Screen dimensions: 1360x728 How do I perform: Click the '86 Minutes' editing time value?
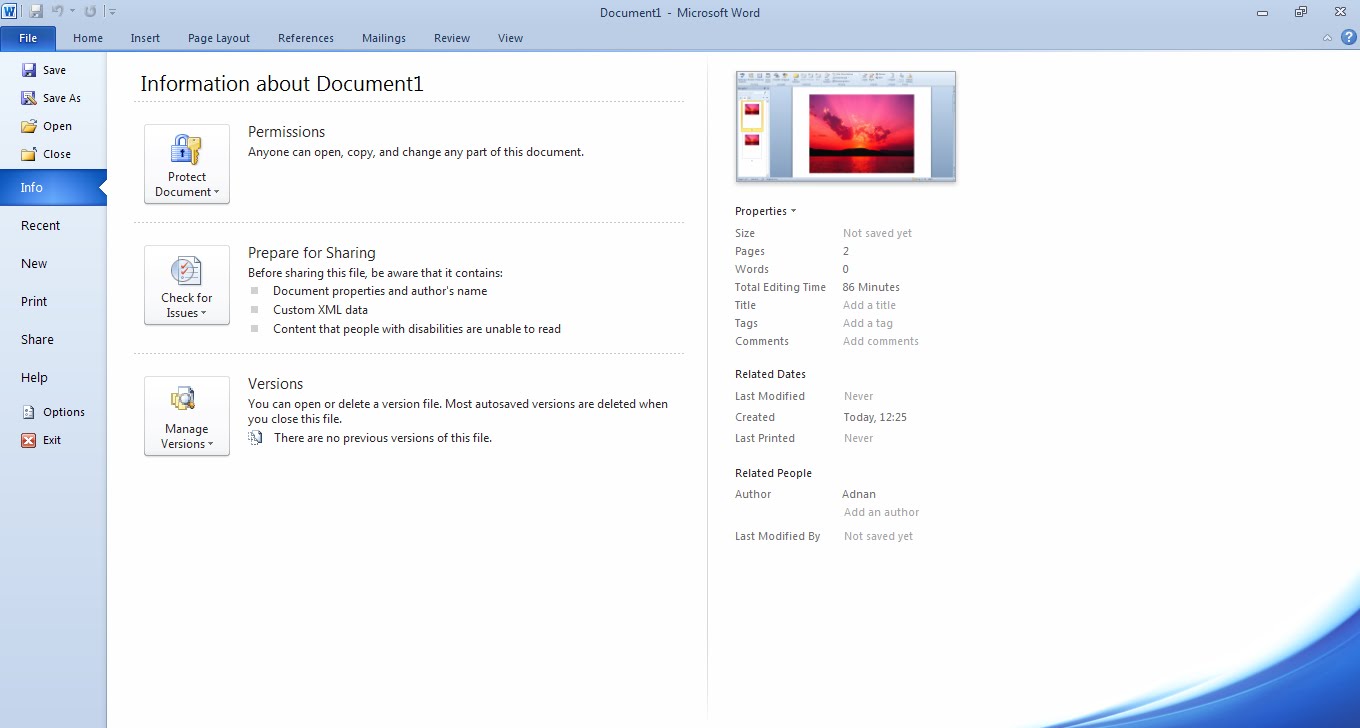[871, 287]
